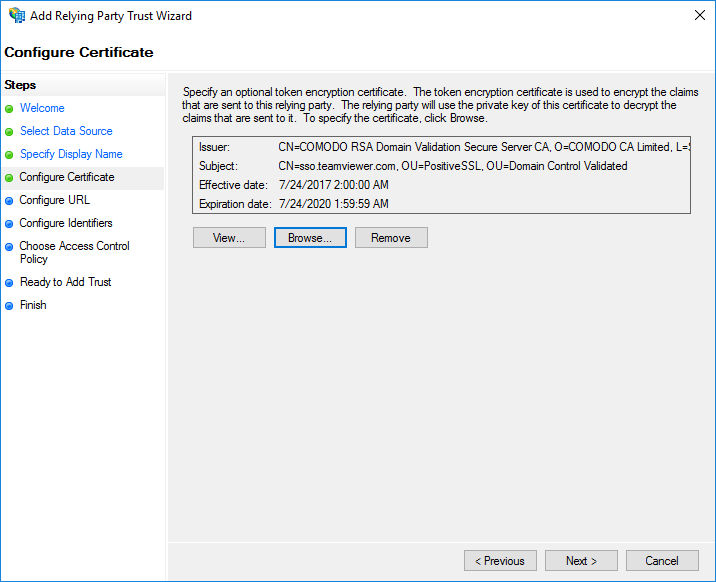Click blue bullet beside Finish step
Image resolution: width=716 pixels, height=582 pixels.
(9, 306)
